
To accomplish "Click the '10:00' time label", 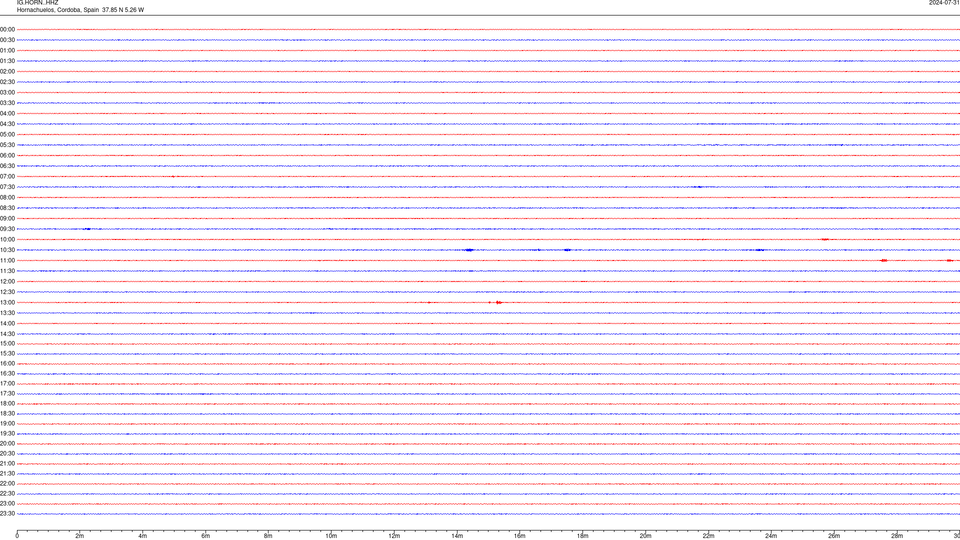I will pos(7,239).
